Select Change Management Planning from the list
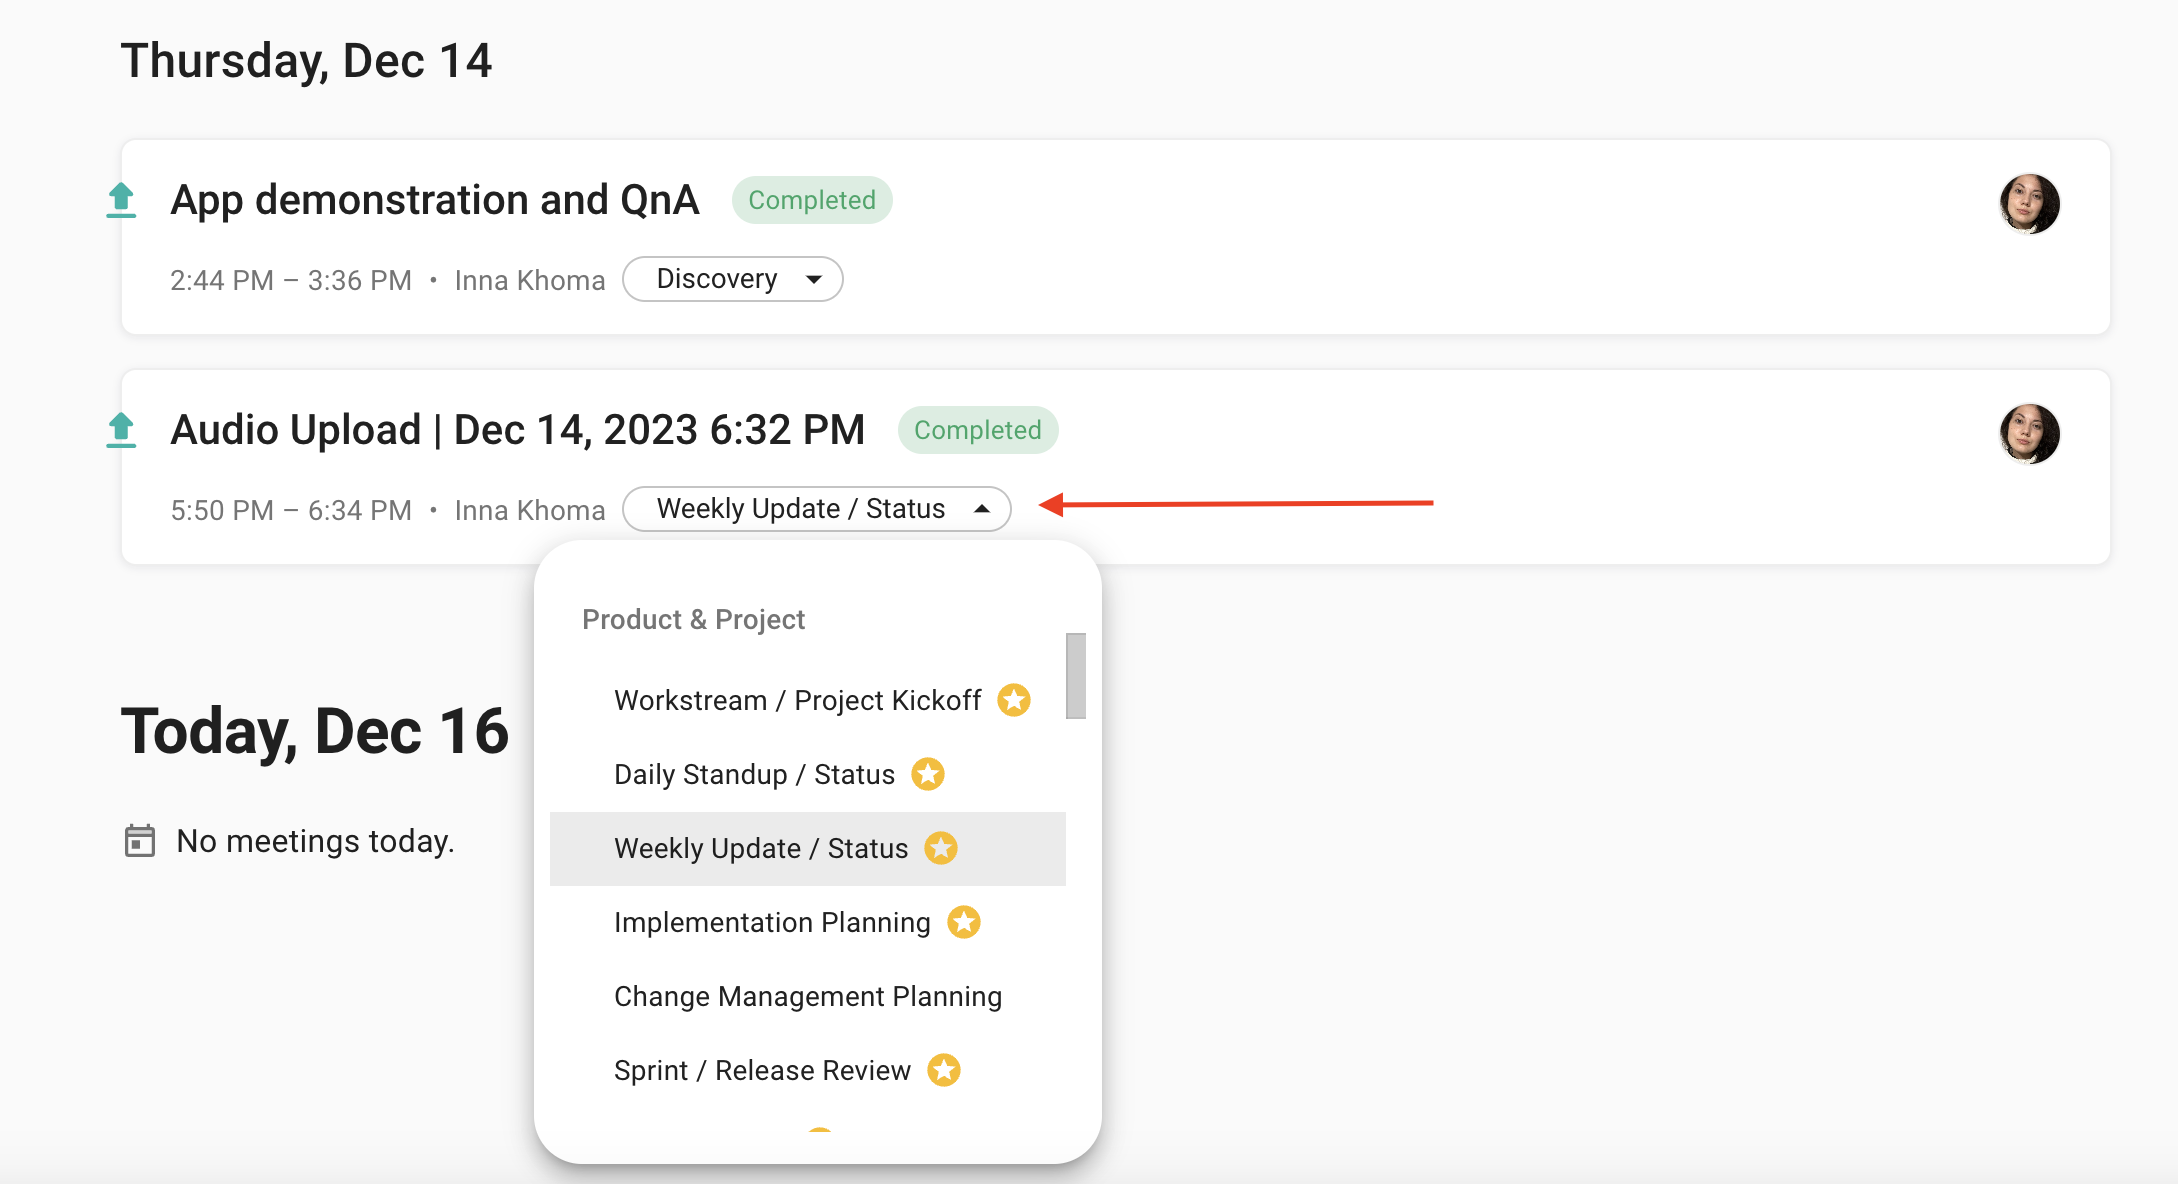The image size is (2178, 1184). pyautogui.click(x=808, y=996)
